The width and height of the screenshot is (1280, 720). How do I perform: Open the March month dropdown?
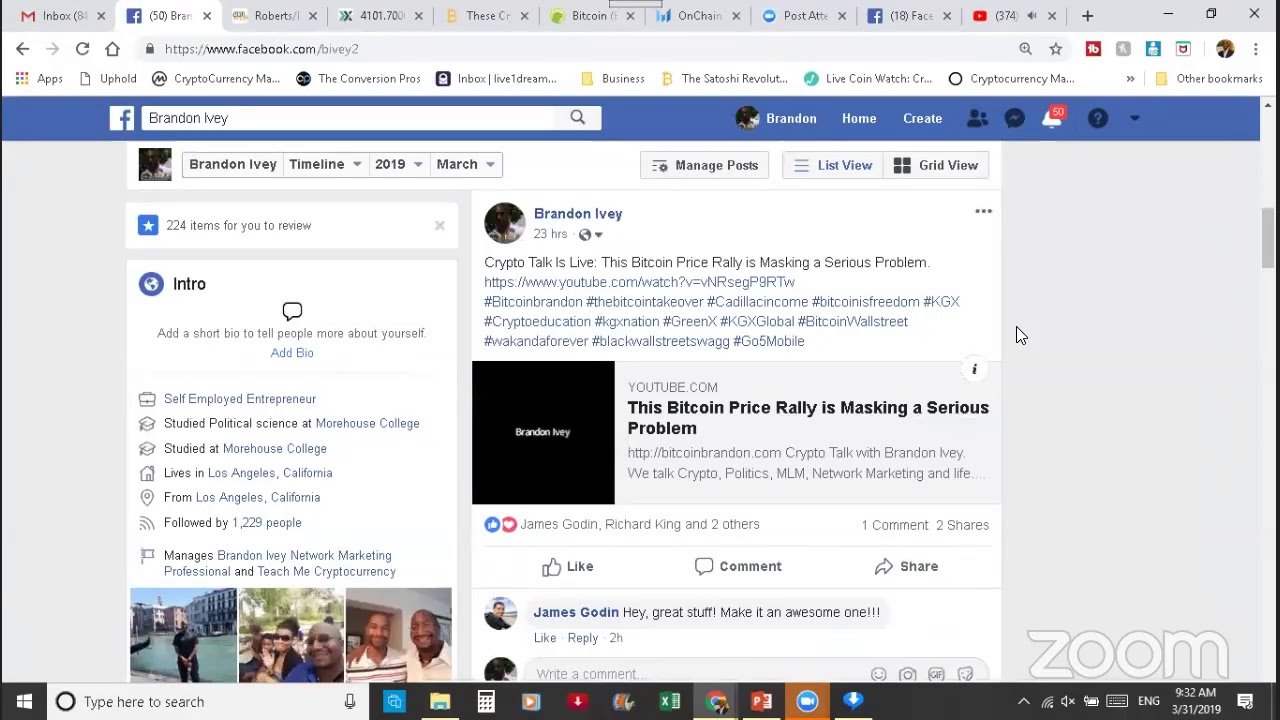click(466, 164)
